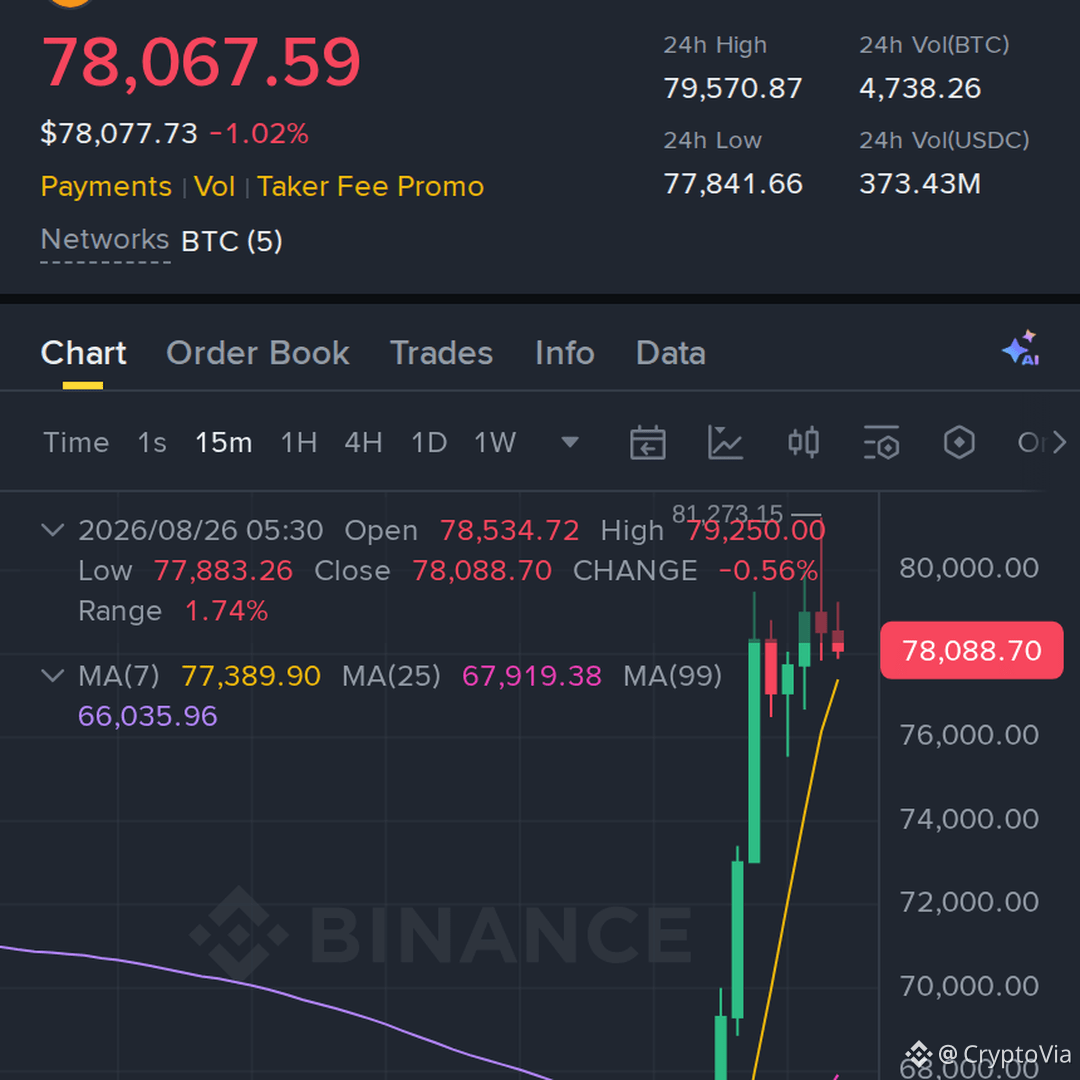Viewport: 1080px width, 1080px height.
Task: Click the 80,000.00 price axis label
Action: point(969,568)
